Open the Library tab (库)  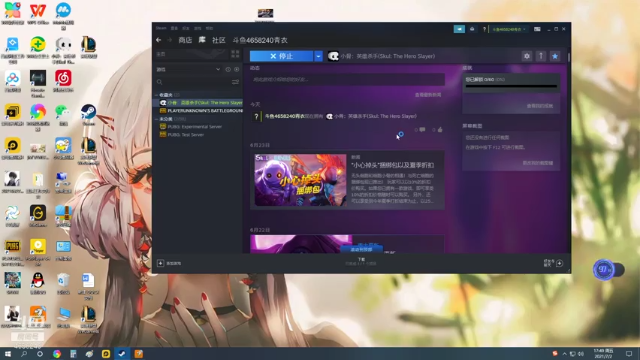click(x=202, y=40)
